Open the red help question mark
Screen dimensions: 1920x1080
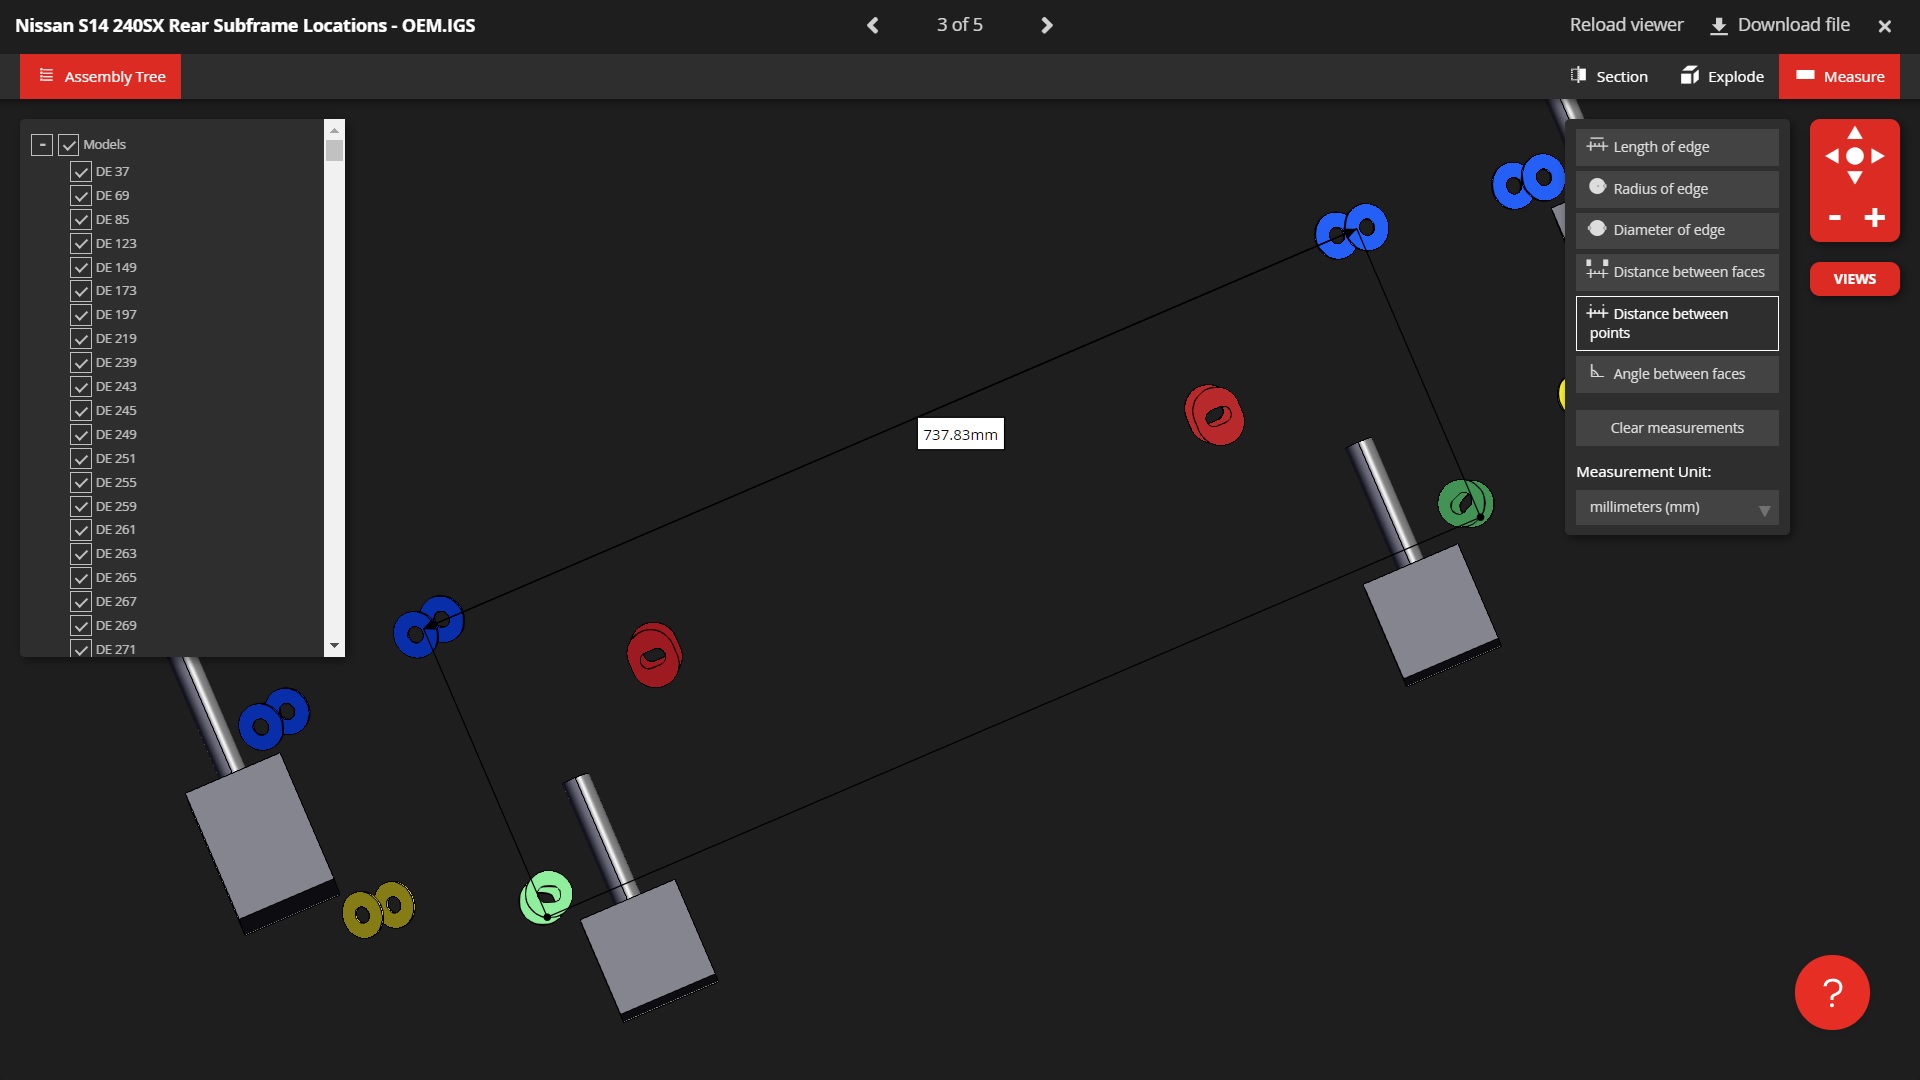(x=1832, y=993)
